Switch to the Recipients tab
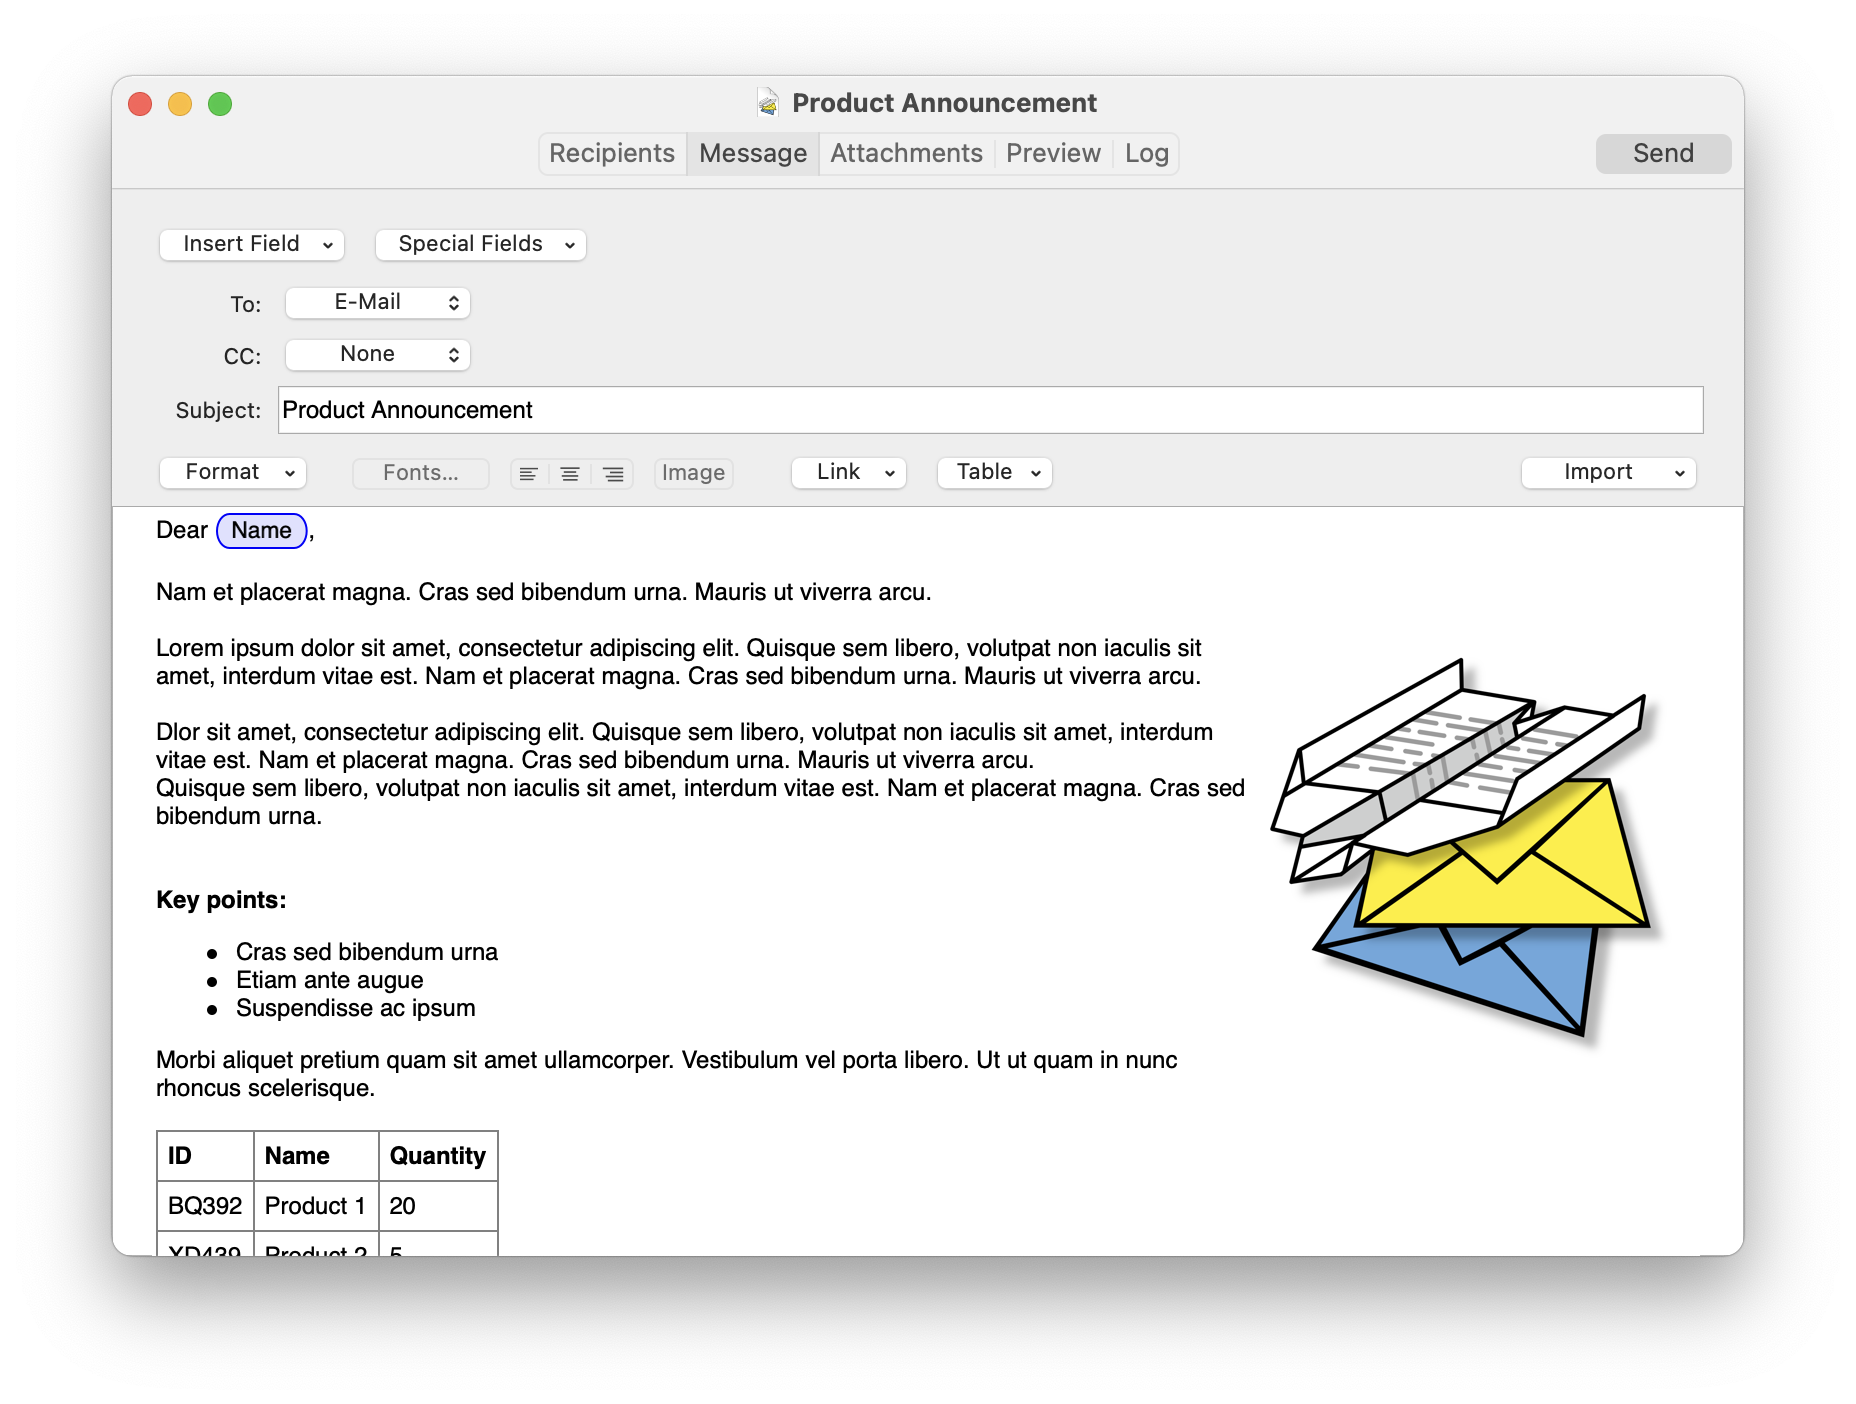The image size is (1856, 1404). 612,153
